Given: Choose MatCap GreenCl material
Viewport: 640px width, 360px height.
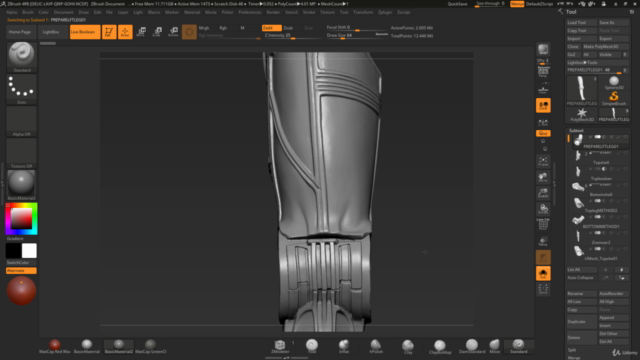Looking at the screenshot, I should pyautogui.click(x=151, y=347).
